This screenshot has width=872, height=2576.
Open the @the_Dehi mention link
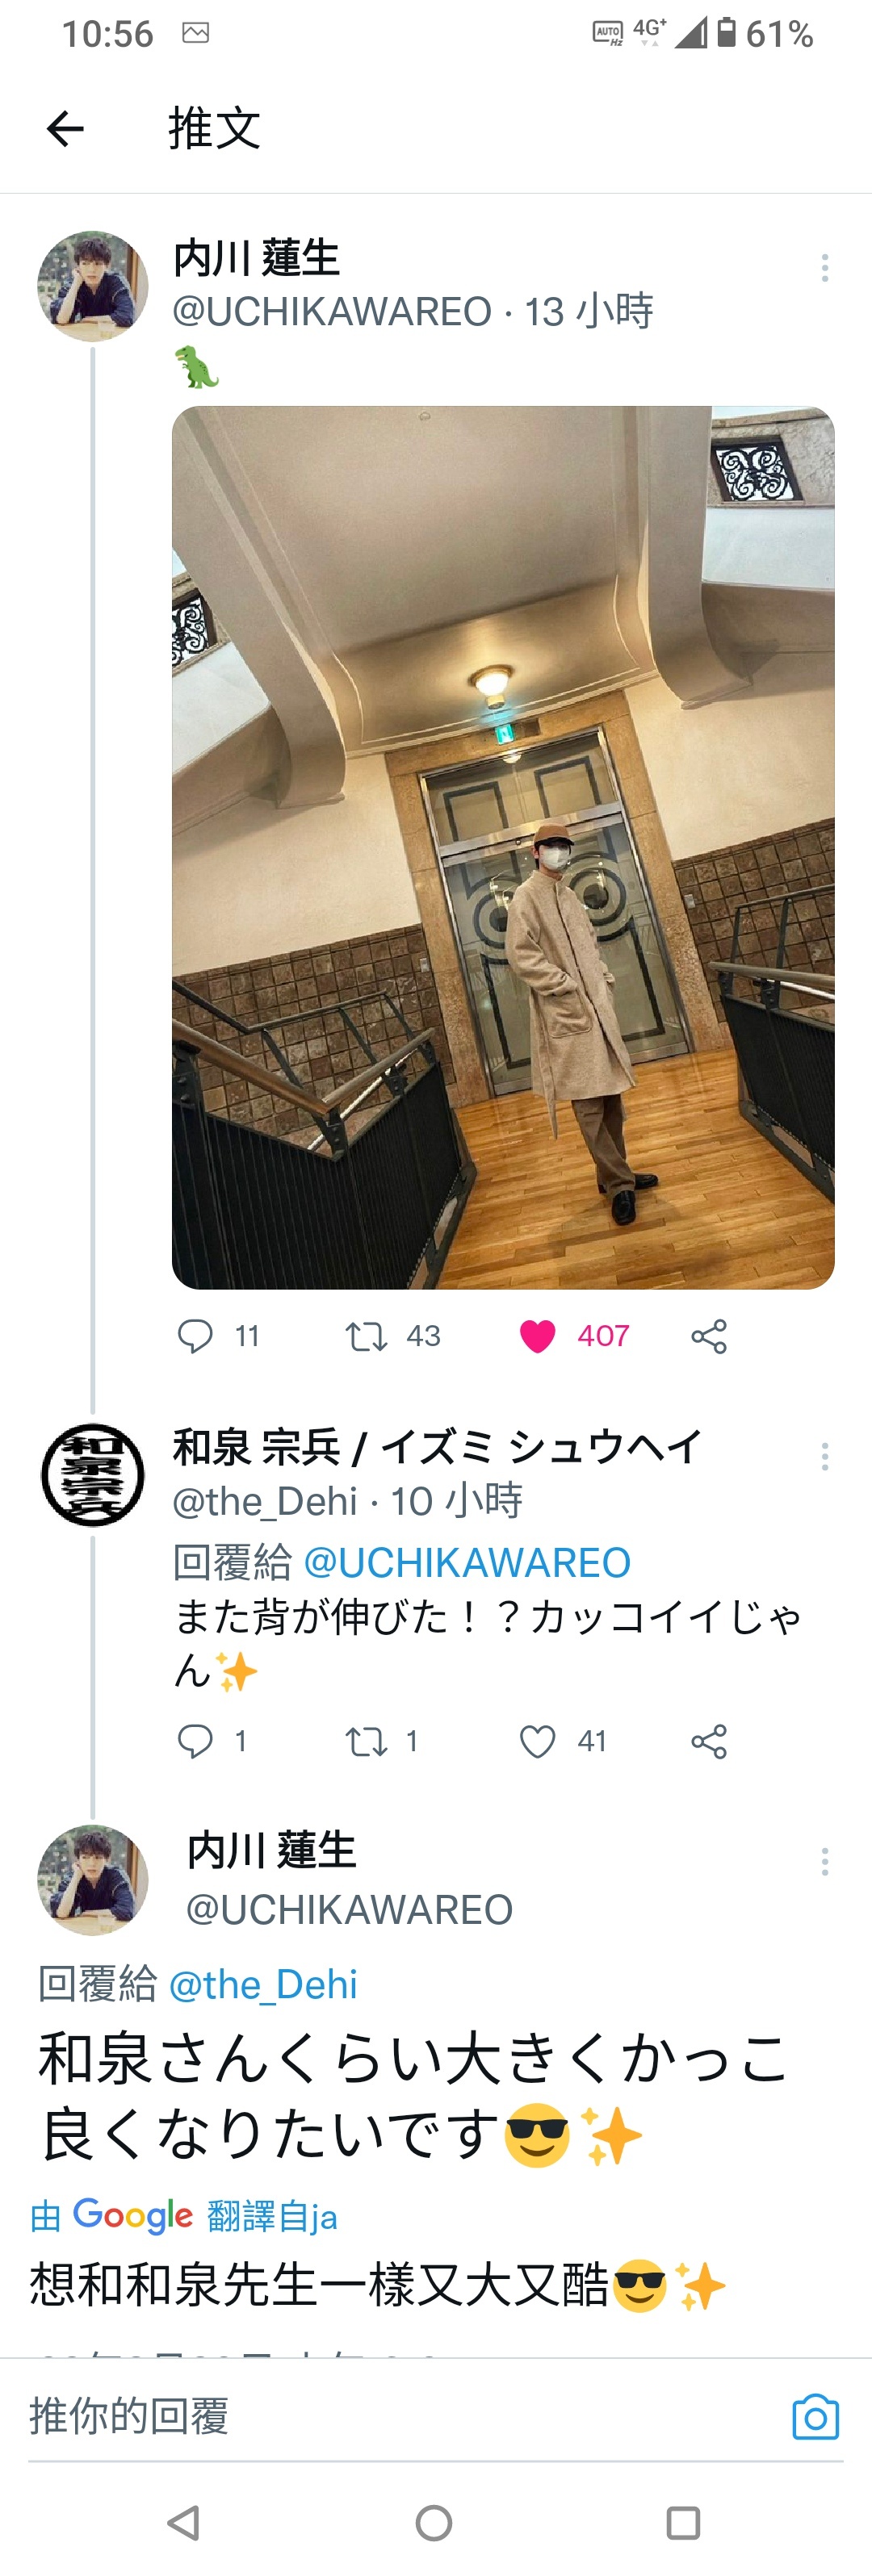263,1984
